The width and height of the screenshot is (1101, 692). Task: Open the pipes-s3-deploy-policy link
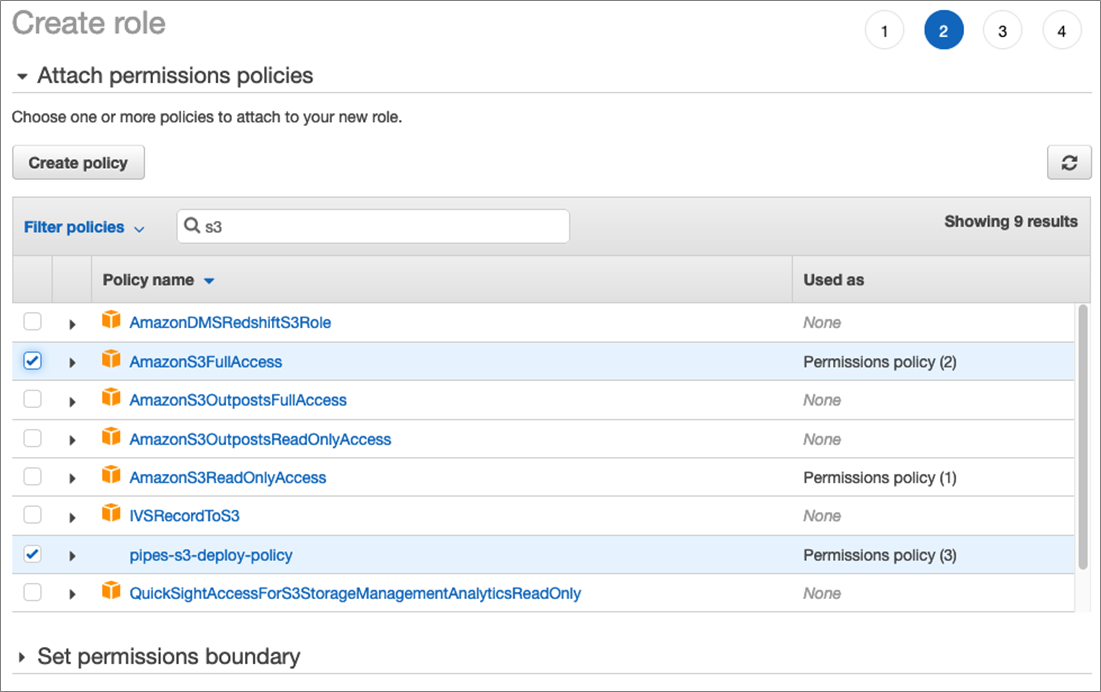pyautogui.click(x=211, y=555)
